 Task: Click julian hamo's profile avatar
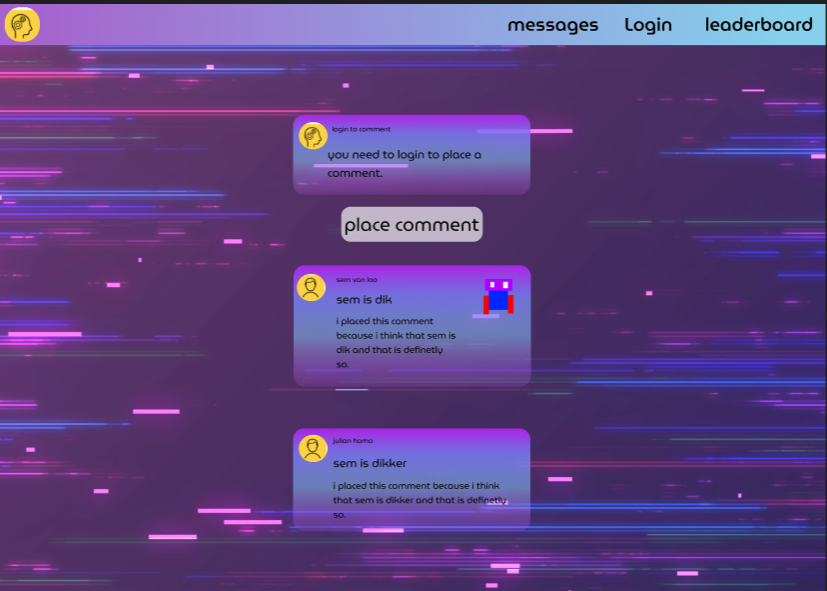(313, 448)
